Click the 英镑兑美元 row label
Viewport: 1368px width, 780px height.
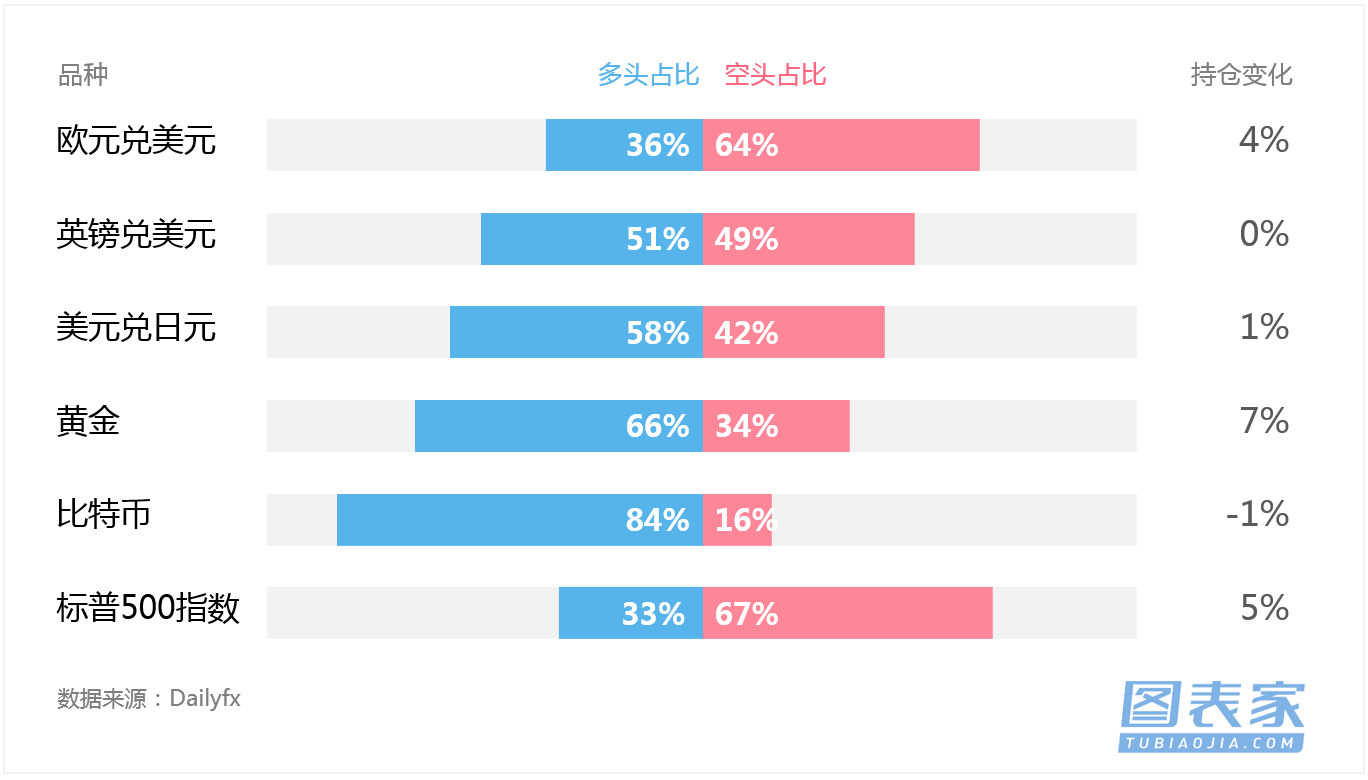[136, 235]
